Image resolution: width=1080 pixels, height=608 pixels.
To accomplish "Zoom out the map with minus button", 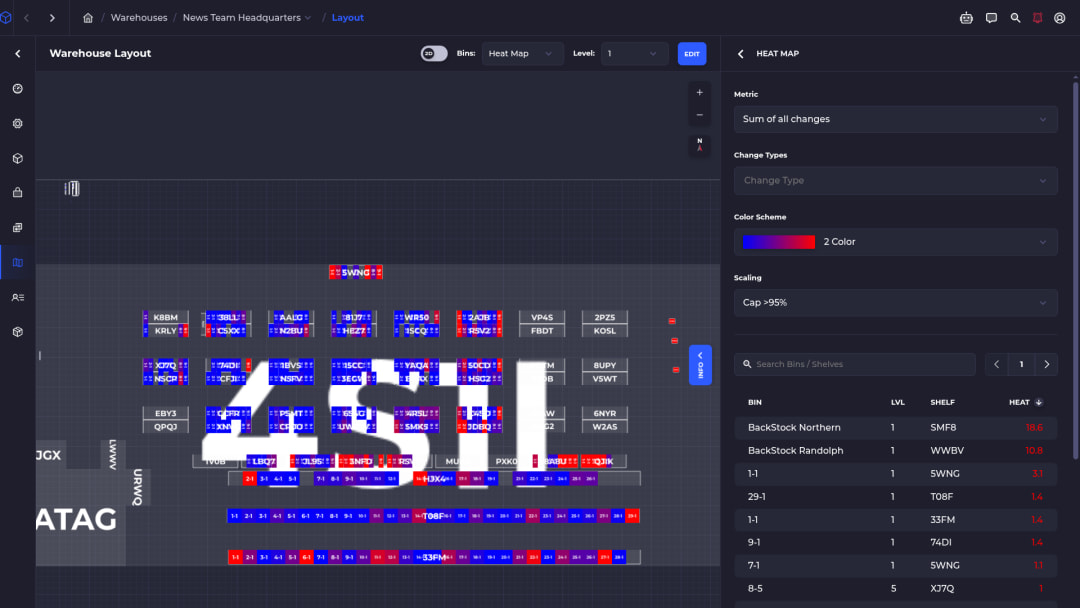I will tap(699, 115).
